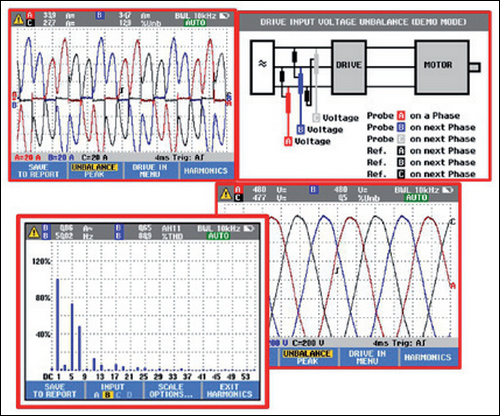This screenshot has width=500, height=416.
Task: Toggle UNBALANCE PEAK on voltage screen
Action: (307, 357)
